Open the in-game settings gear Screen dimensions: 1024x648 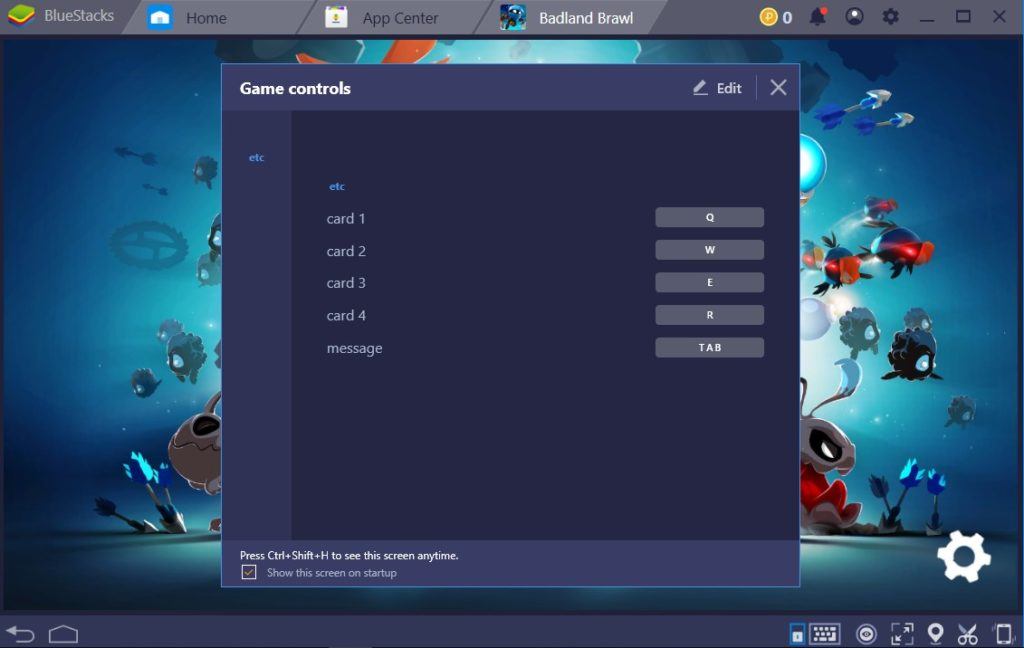(x=963, y=557)
